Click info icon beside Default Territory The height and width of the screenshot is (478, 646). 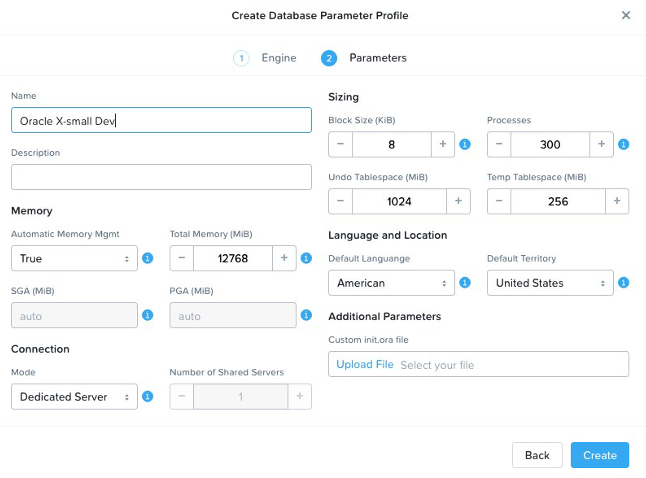[x=623, y=283]
